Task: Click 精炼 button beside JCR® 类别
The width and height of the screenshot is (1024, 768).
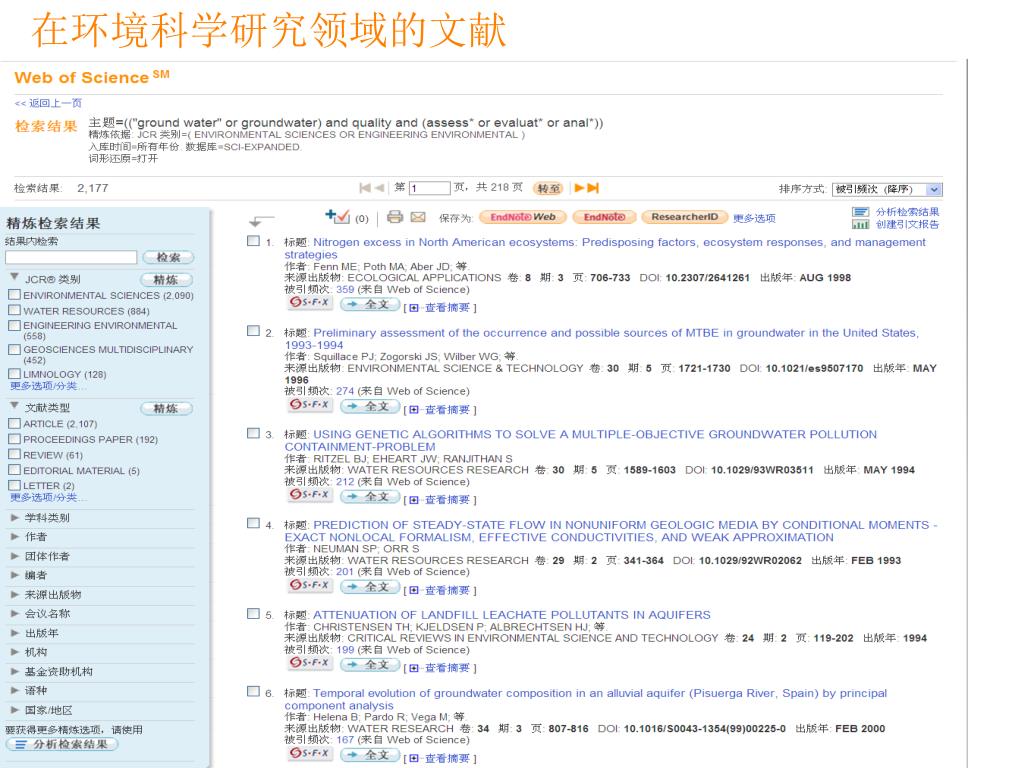Action: pos(166,280)
